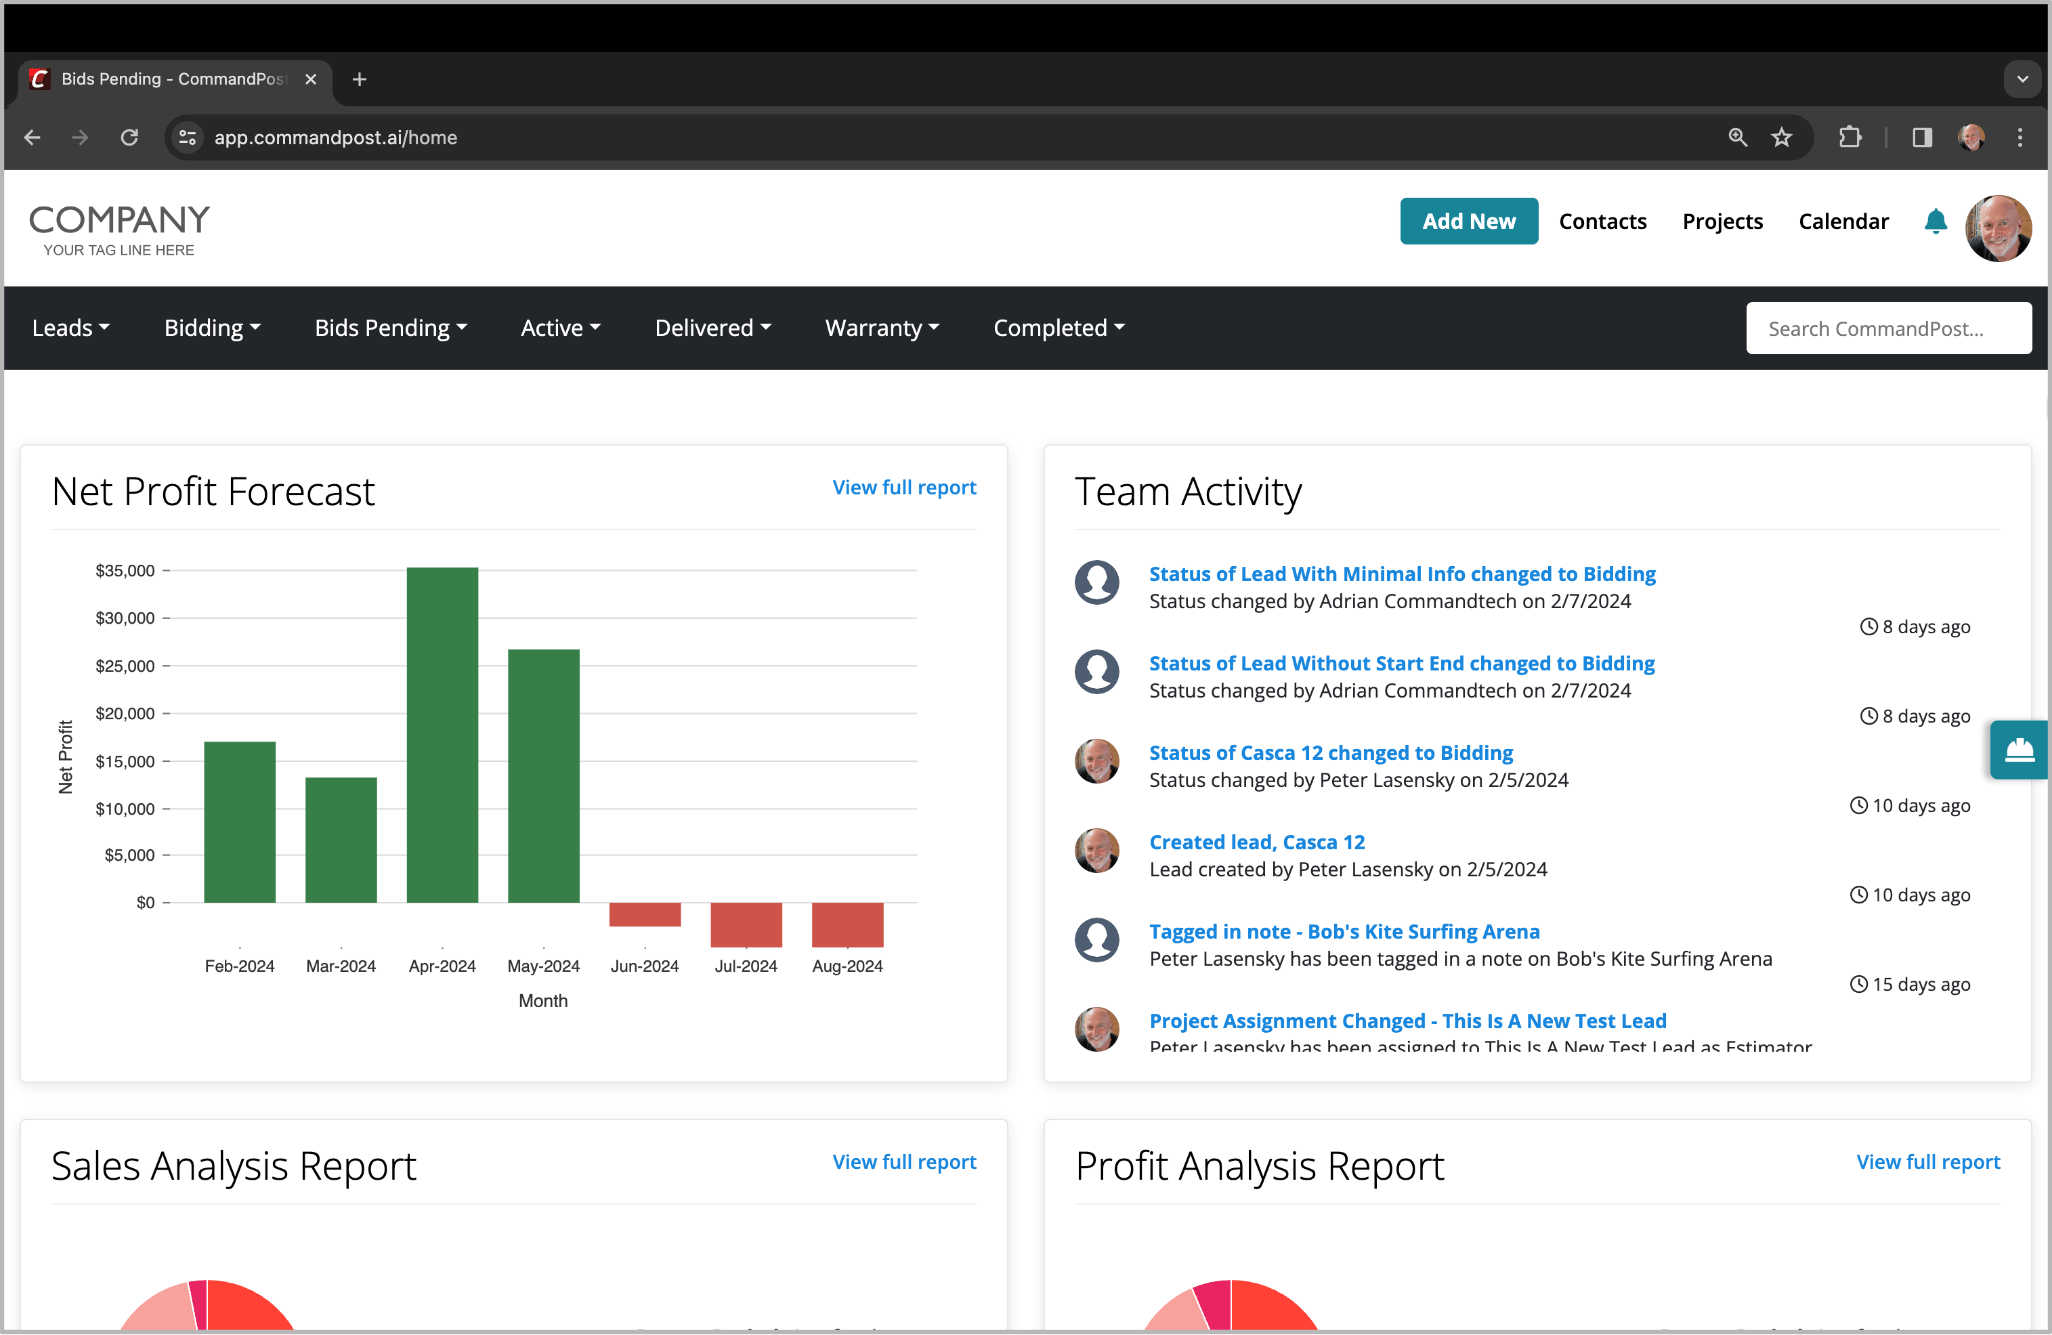
Task: Open 'Created lead, Casca 12' activity link
Action: click(1256, 842)
